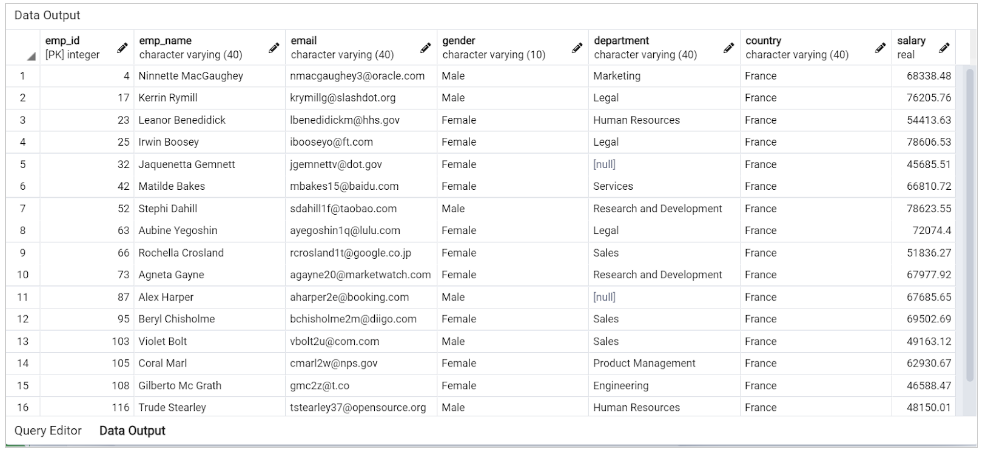Click the name cell Rochella Crosland
983x452 pixels.
(x=210, y=253)
